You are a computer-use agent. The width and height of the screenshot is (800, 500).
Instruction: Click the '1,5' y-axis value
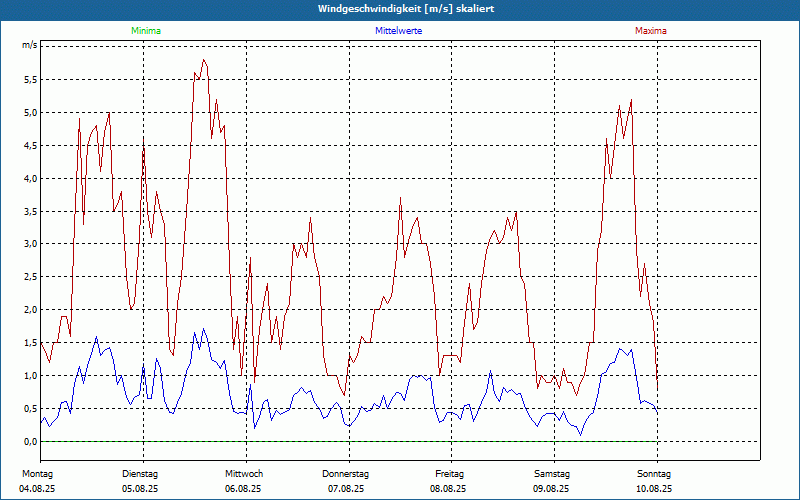pos(31,343)
